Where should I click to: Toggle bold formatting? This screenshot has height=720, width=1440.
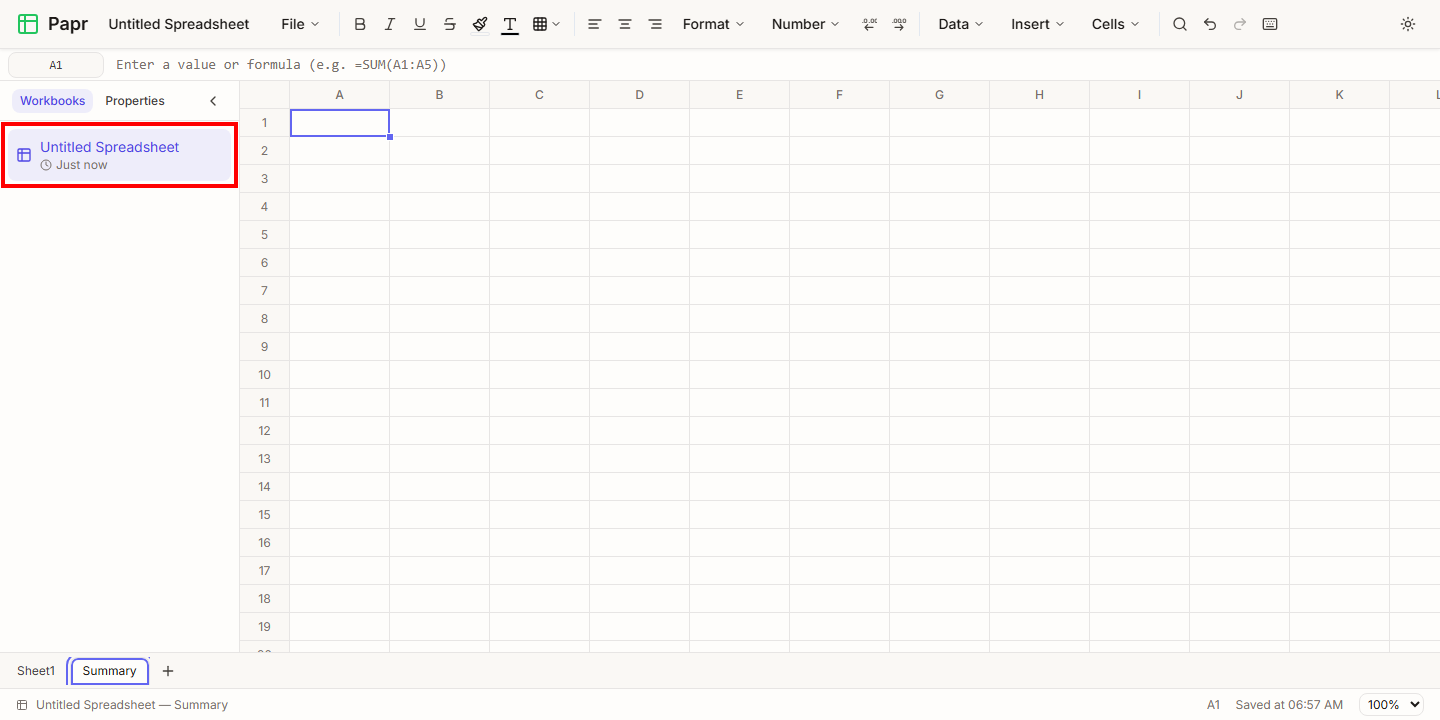point(360,24)
